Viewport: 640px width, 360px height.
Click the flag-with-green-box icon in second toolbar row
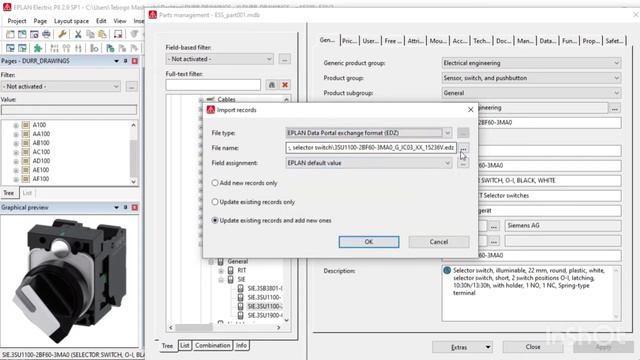click(x=110, y=49)
